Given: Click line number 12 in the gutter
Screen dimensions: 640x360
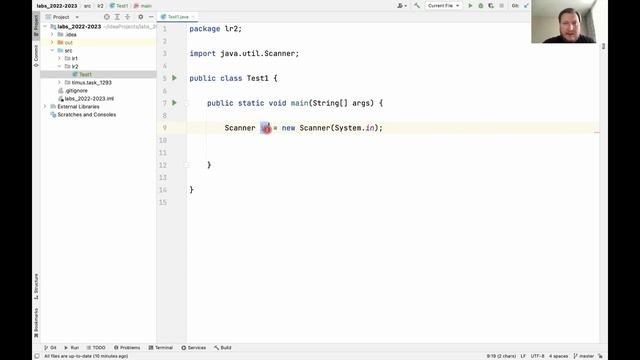Looking at the screenshot, I should pyautogui.click(x=163, y=165).
